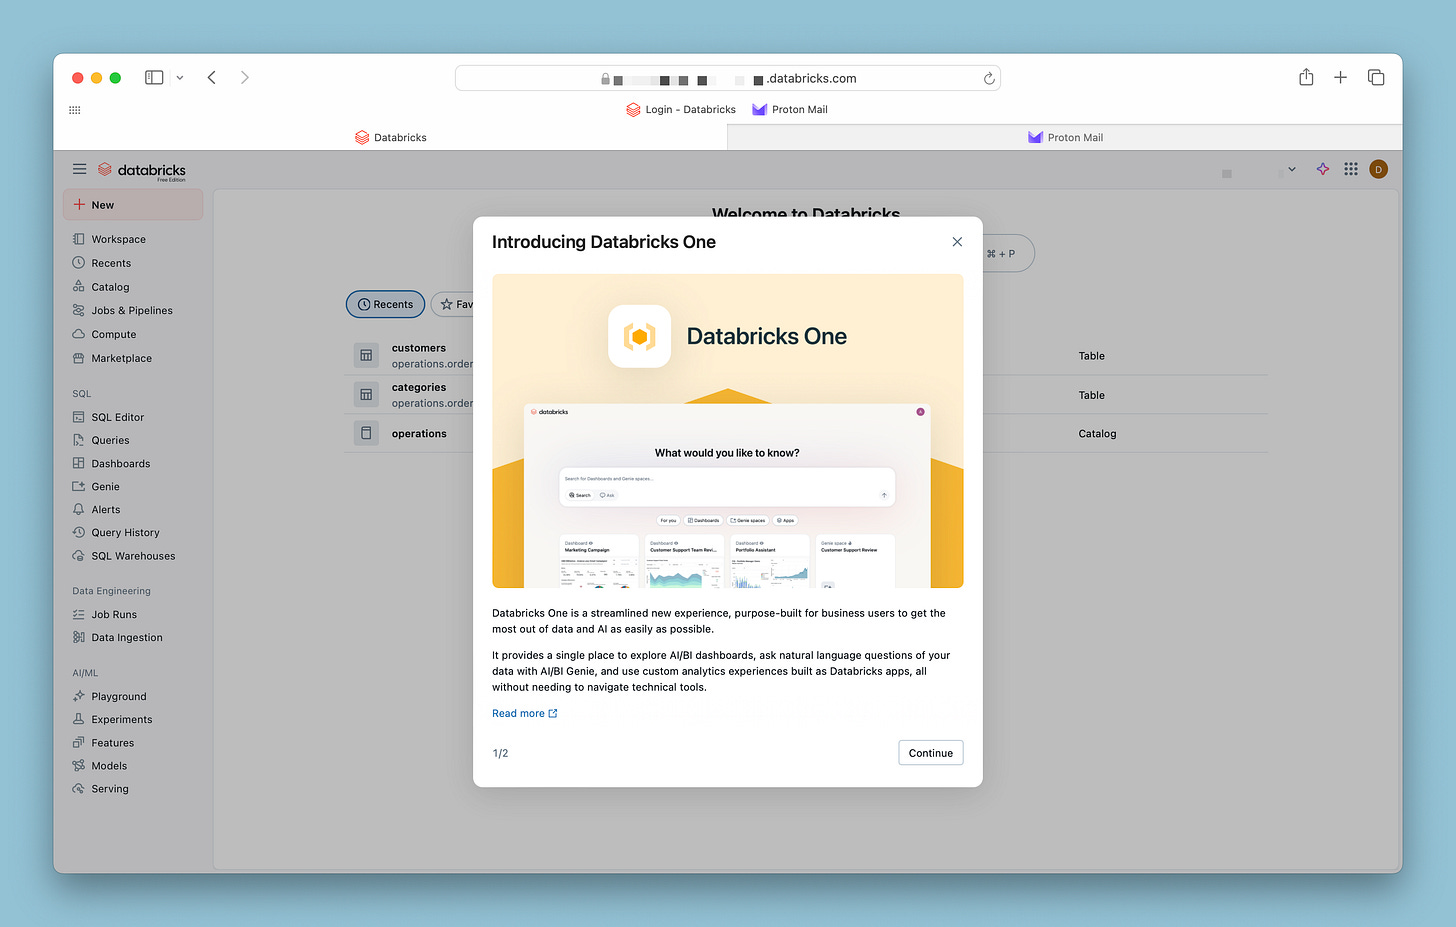Open SQL Warehouses in the sidebar
Viewport: 1456px width, 927px height.
click(133, 556)
